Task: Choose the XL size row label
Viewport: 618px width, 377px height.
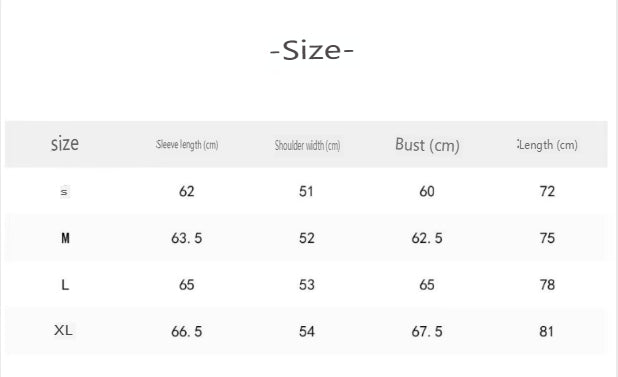Action: (63, 330)
